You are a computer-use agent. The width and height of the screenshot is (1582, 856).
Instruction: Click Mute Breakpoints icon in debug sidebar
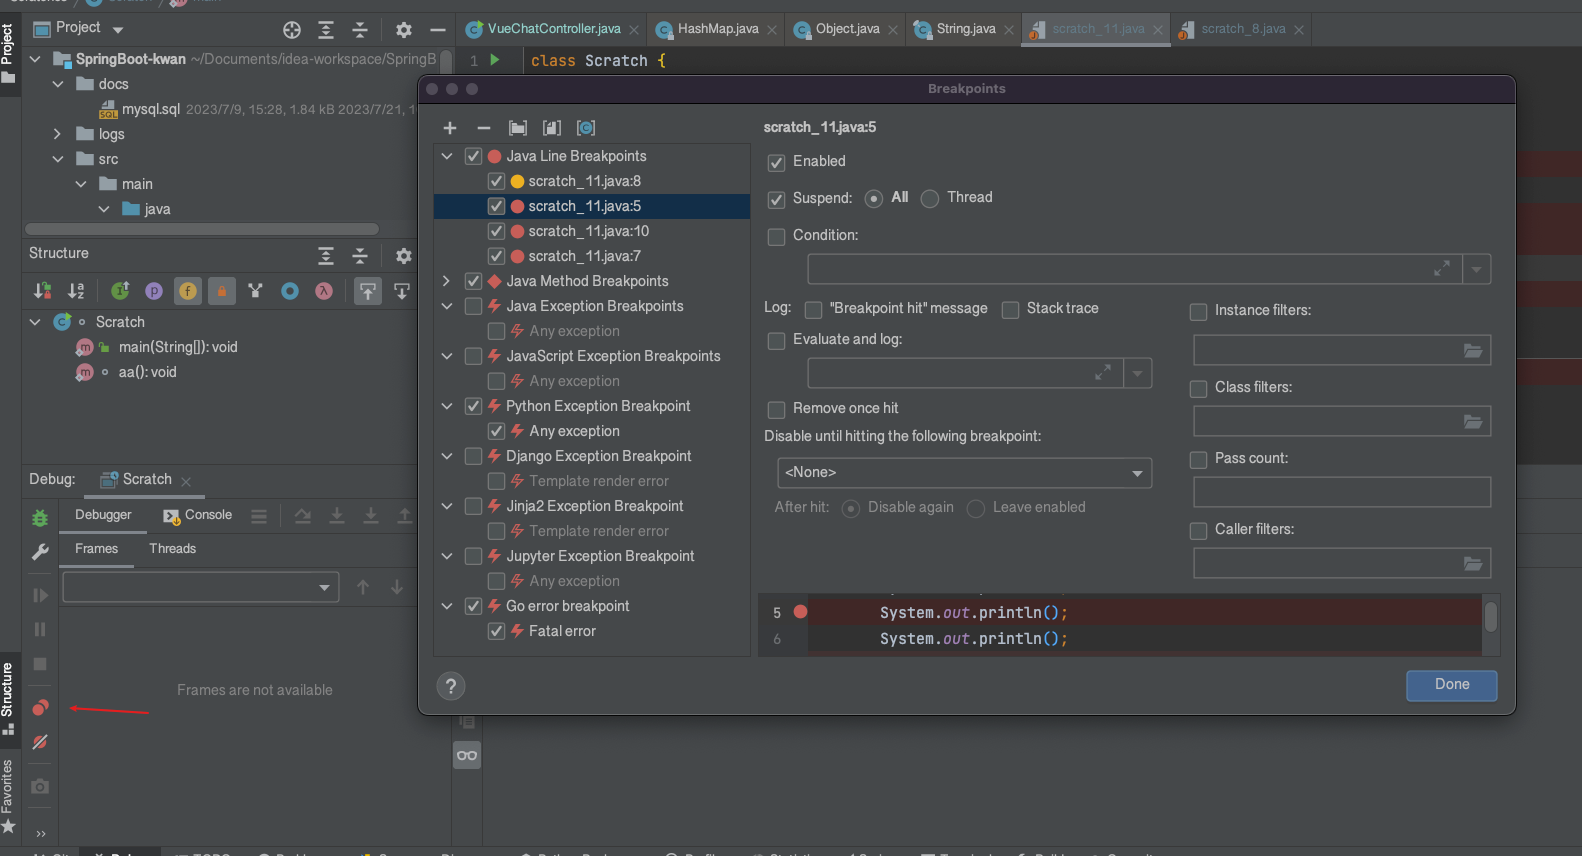pos(40,742)
